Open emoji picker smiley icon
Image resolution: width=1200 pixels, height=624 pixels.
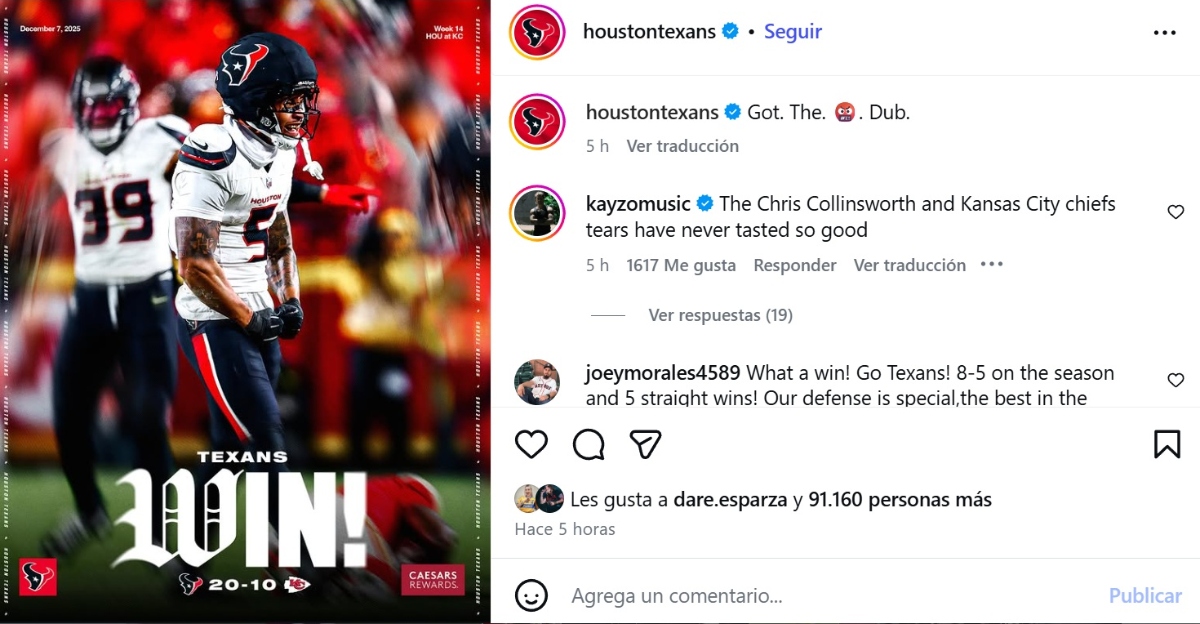(x=531, y=595)
